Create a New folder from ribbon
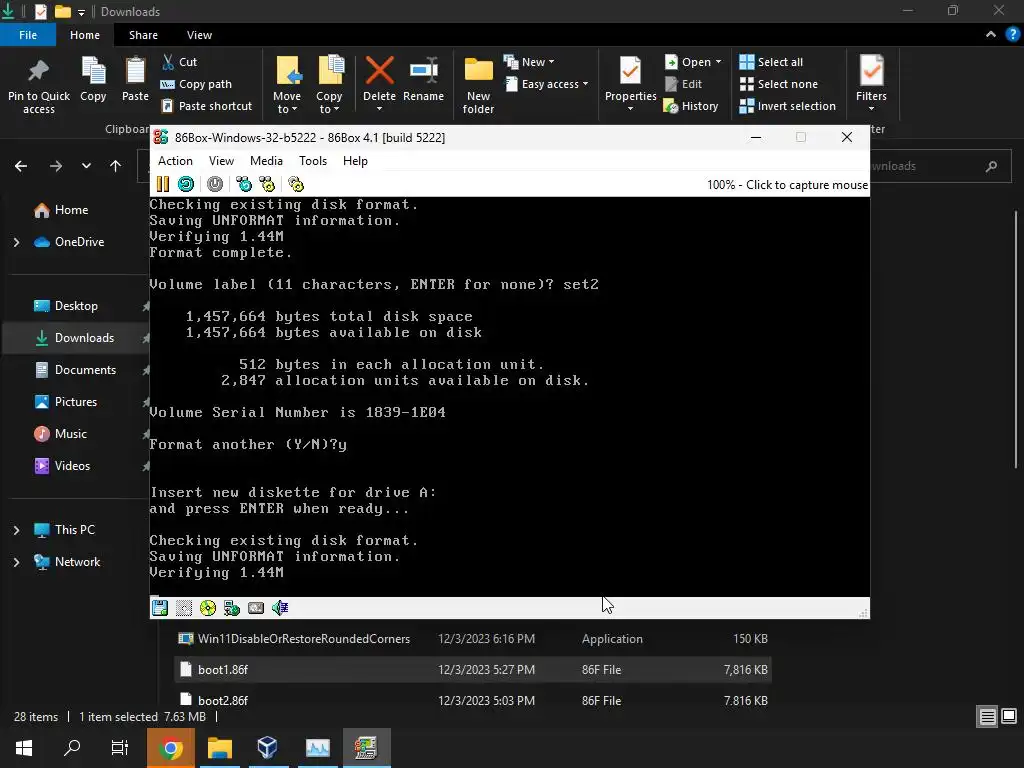Viewport: 1024px width, 768px height. tap(479, 86)
